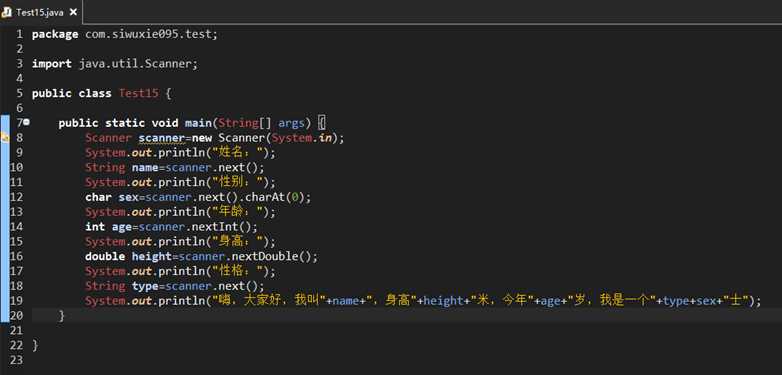The height and width of the screenshot is (375, 782).
Task: Click the type variable declaration on line 18
Action: click(145, 286)
